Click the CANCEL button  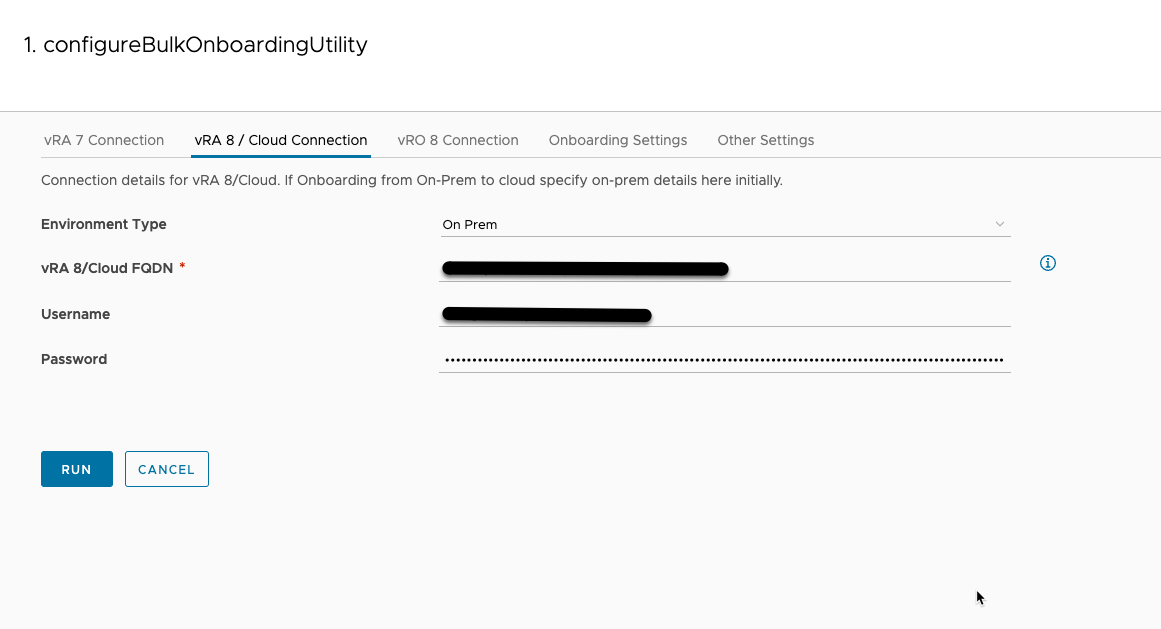(166, 469)
